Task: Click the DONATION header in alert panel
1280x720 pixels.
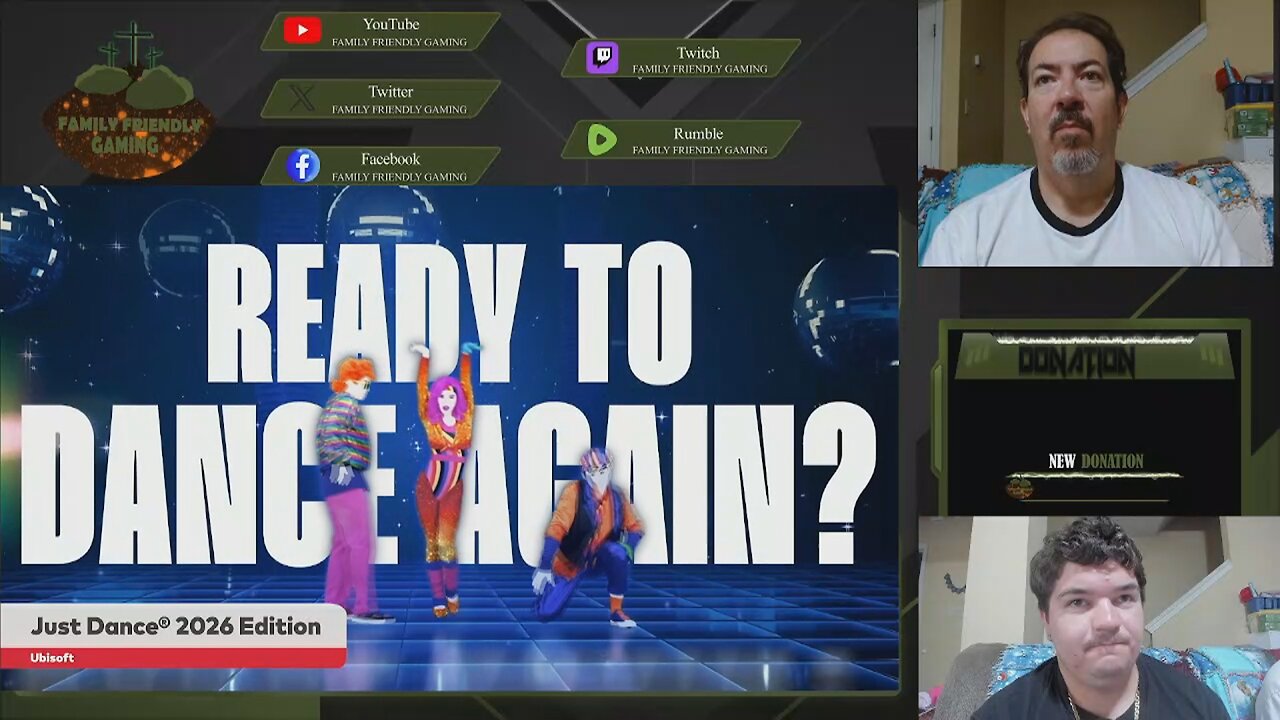Action: pos(1076,362)
